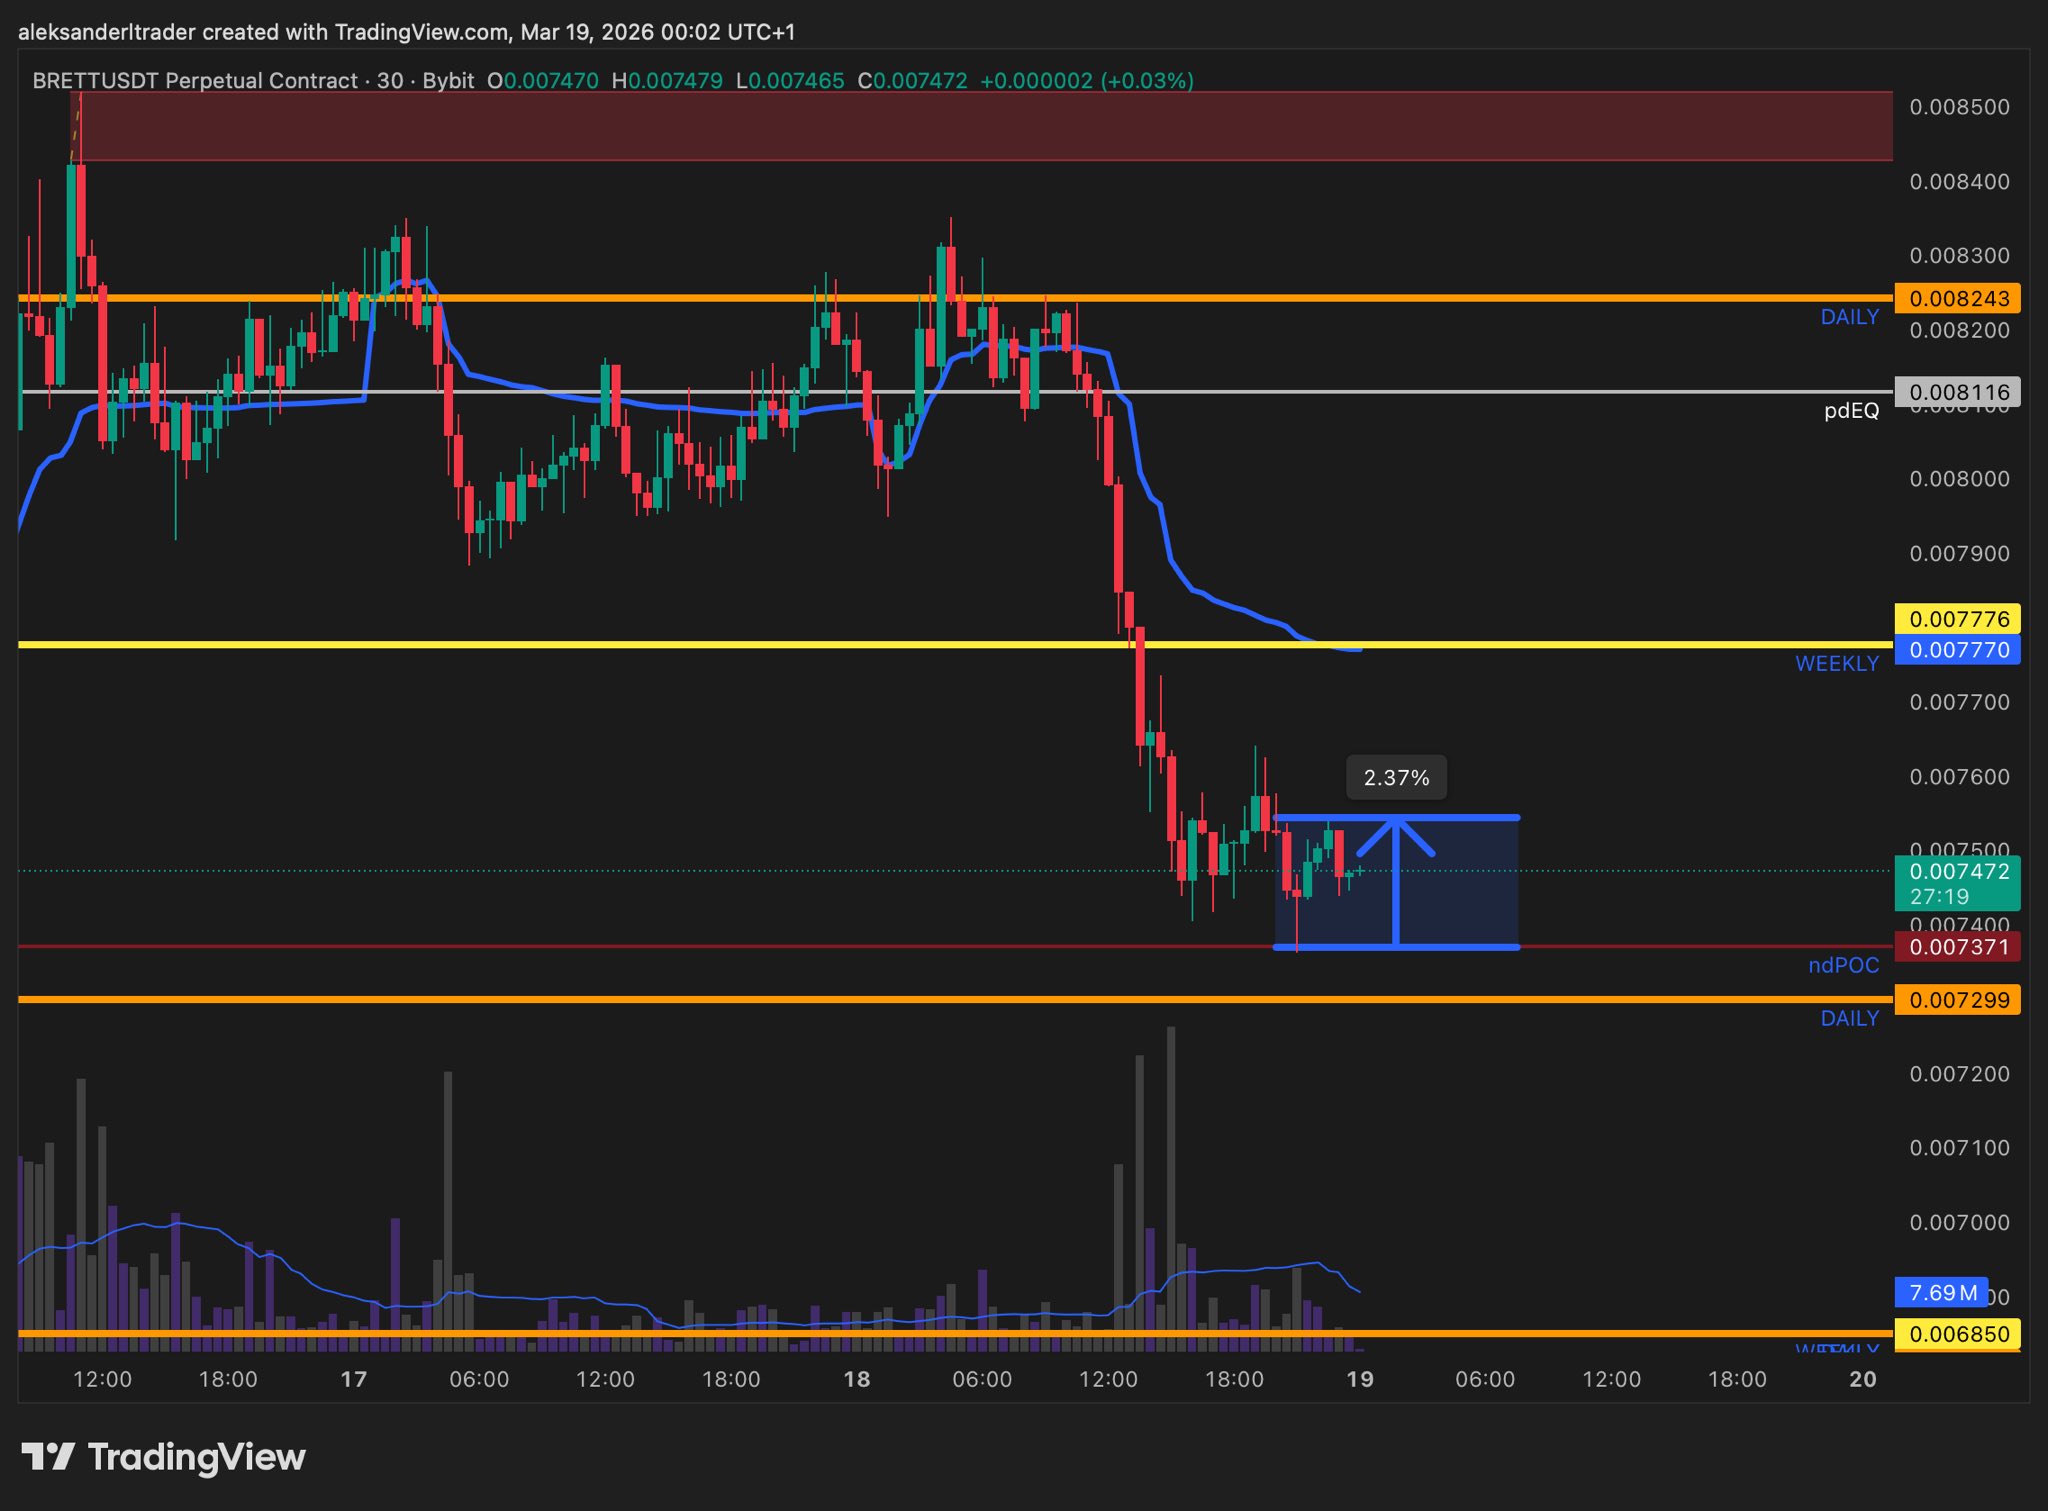This screenshot has height=1511, width=2048.
Task: Click the BRETTUSDT Perpetual Contract symbol title
Action: [195, 81]
